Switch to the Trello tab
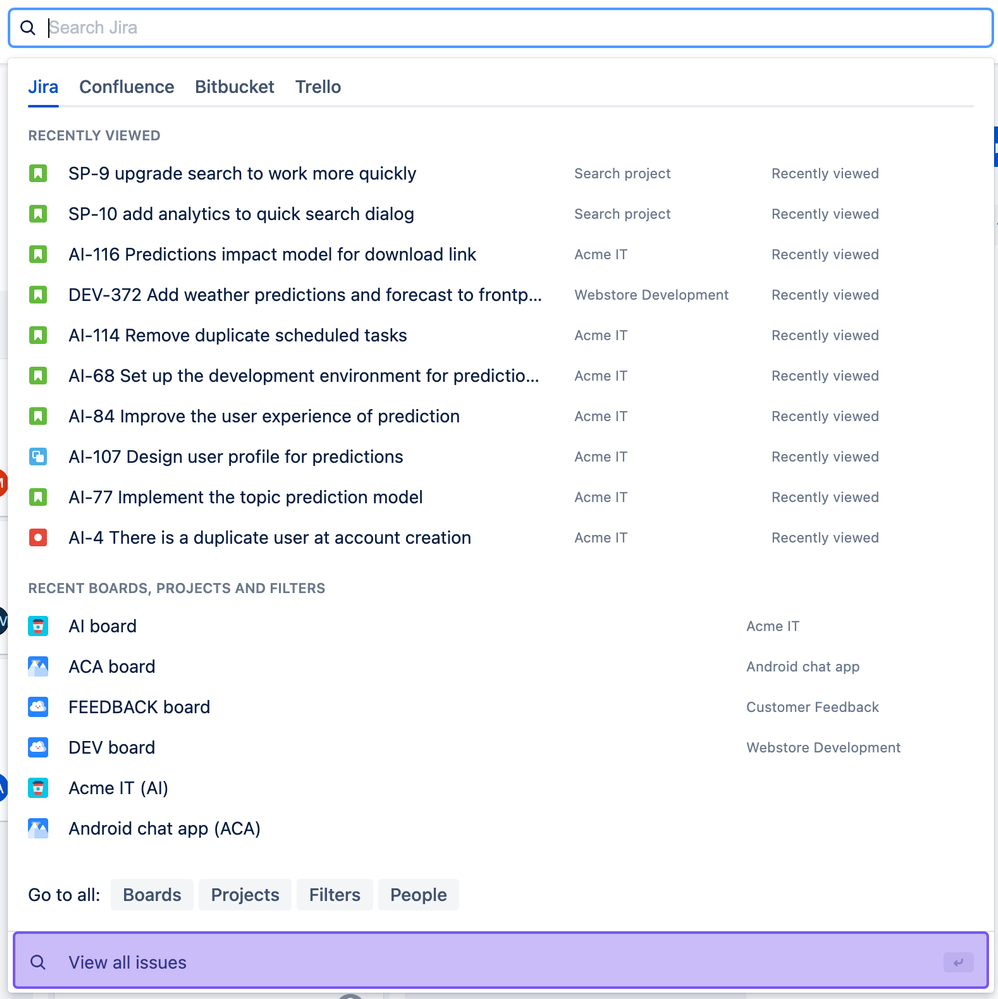998x999 pixels. pos(318,87)
